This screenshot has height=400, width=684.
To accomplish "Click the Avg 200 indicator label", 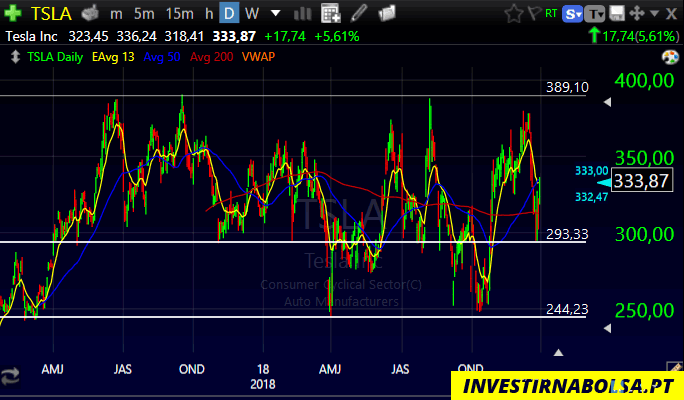I will [x=212, y=57].
